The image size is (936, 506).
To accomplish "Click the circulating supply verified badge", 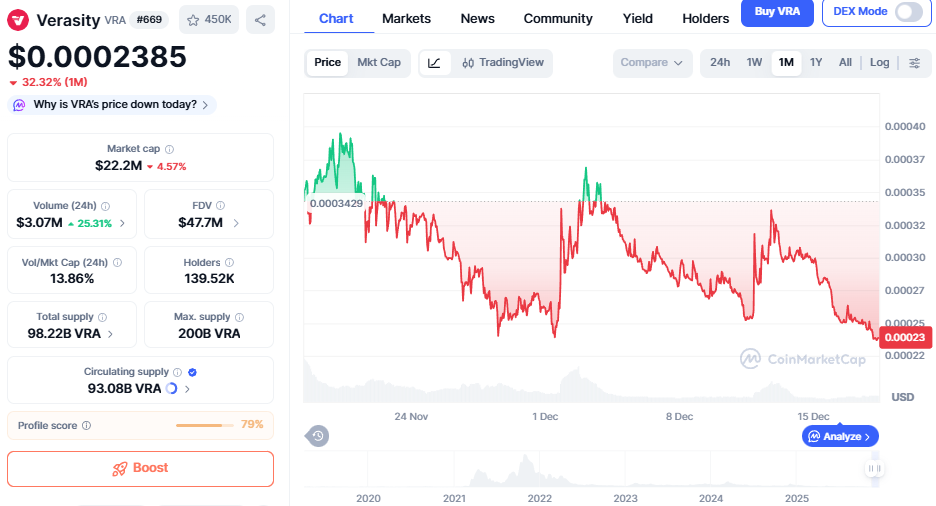I will 192,372.
